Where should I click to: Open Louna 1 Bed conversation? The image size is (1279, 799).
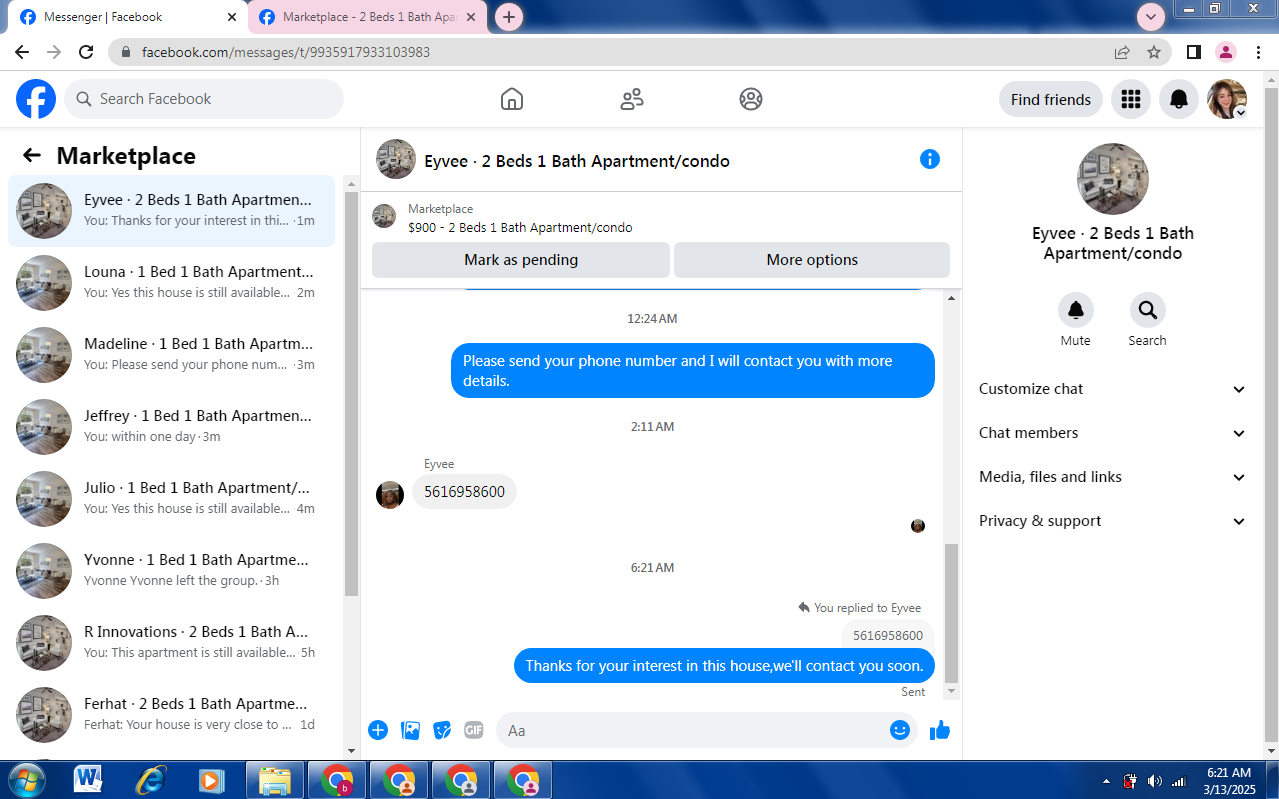pos(171,282)
